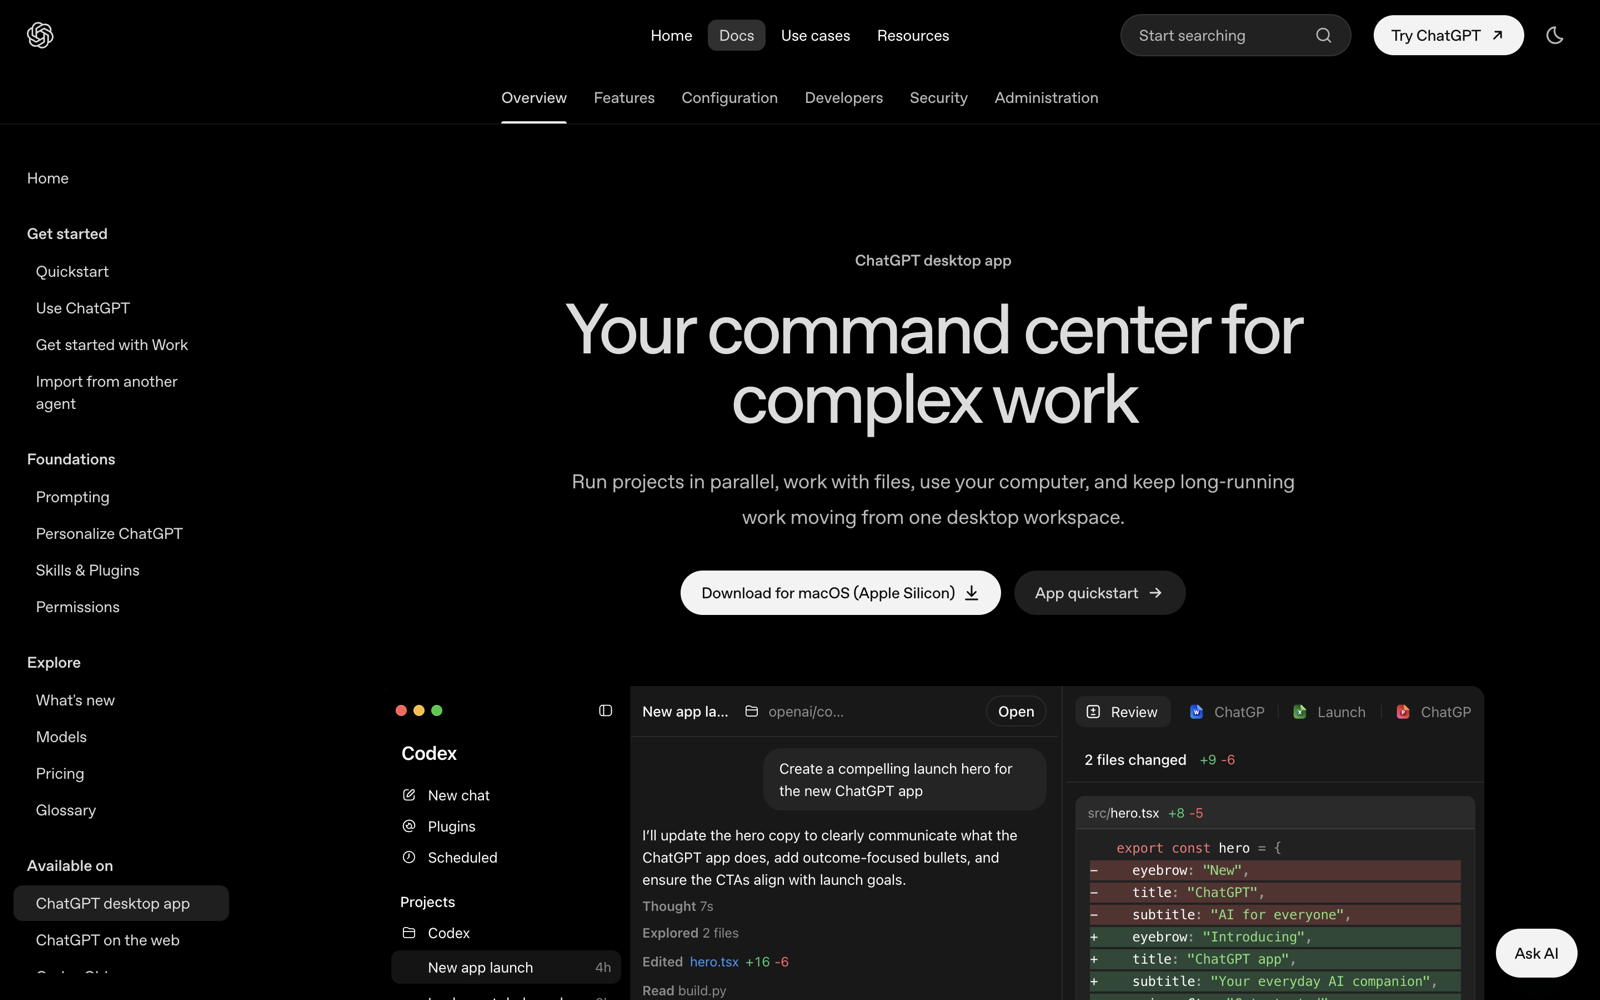The width and height of the screenshot is (1600, 1000).
Task: Click the hero.tsx edited file link
Action: click(x=714, y=962)
